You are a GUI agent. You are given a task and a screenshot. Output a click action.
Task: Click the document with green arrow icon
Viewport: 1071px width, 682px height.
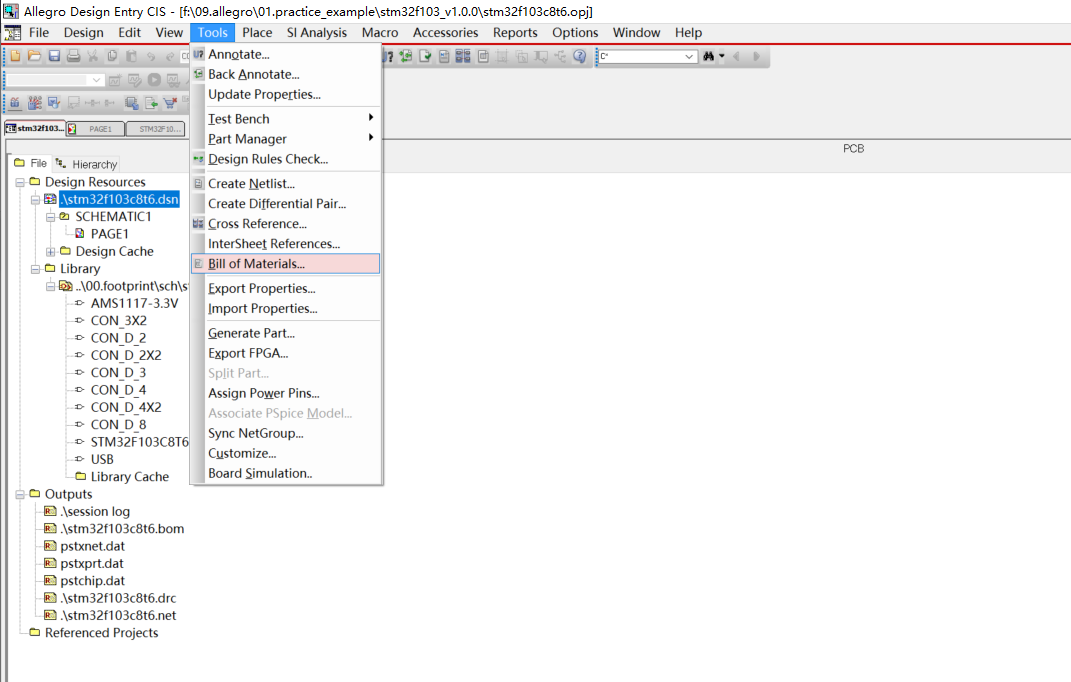click(151, 103)
